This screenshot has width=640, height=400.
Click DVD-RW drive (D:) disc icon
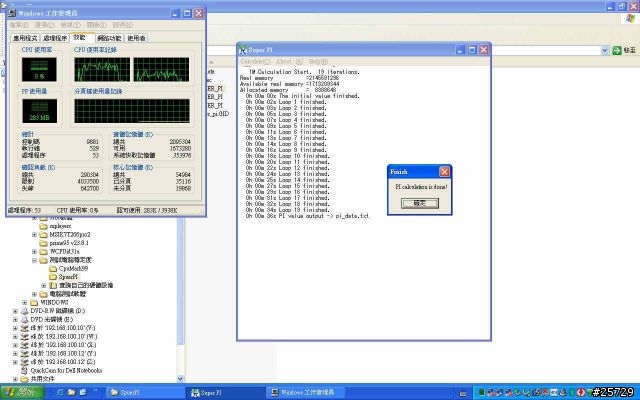point(25,311)
